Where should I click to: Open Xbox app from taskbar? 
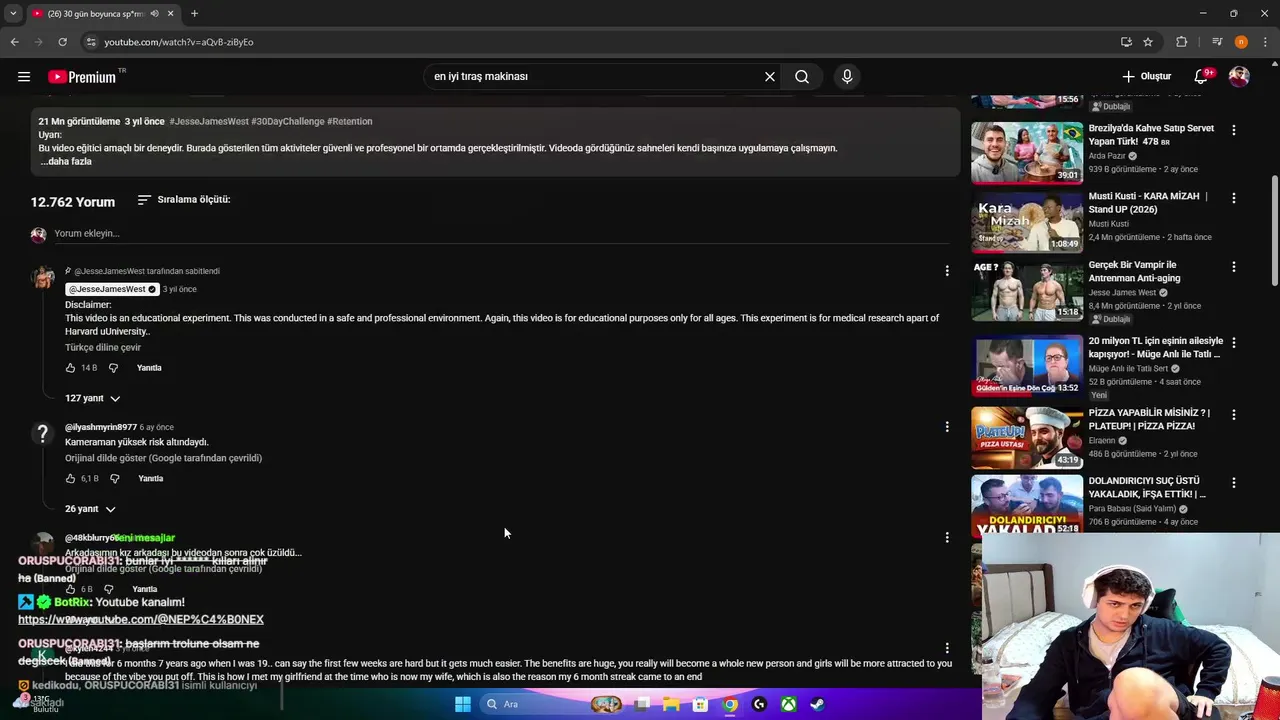click(789, 704)
